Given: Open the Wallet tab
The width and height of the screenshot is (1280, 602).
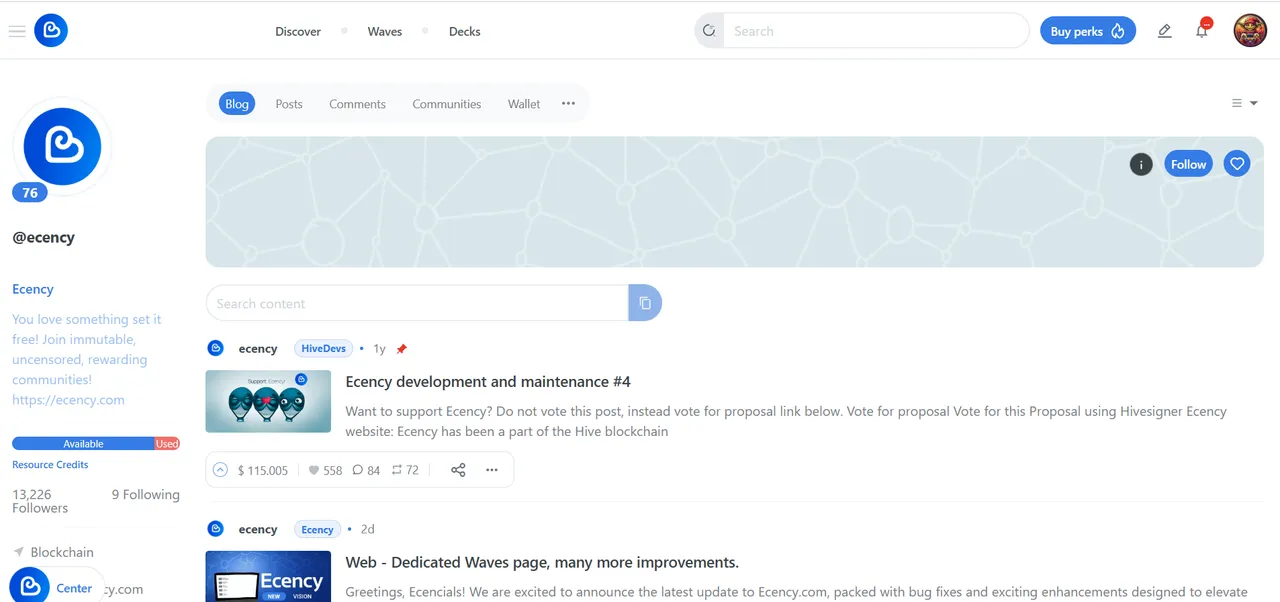Looking at the screenshot, I should click(x=524, y=103).
